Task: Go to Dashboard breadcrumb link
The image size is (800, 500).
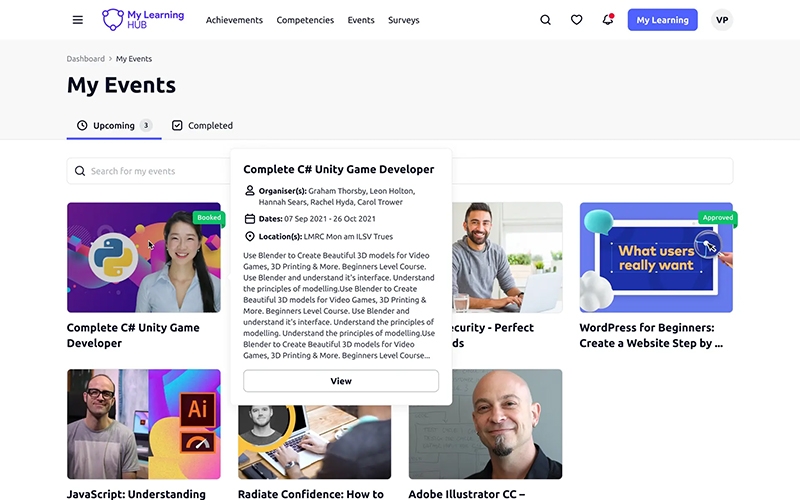Action: [x=85, y=59]
